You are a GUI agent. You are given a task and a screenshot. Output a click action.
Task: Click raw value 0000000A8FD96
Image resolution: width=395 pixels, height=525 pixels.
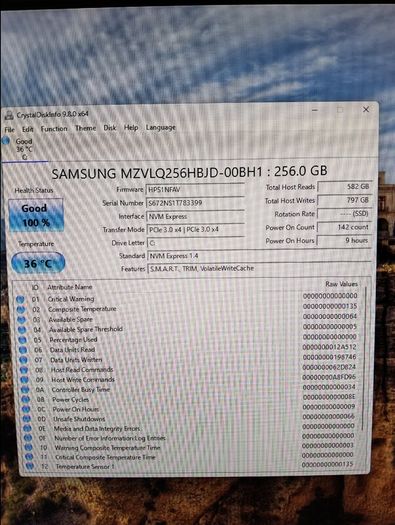[x=329, y=377]
